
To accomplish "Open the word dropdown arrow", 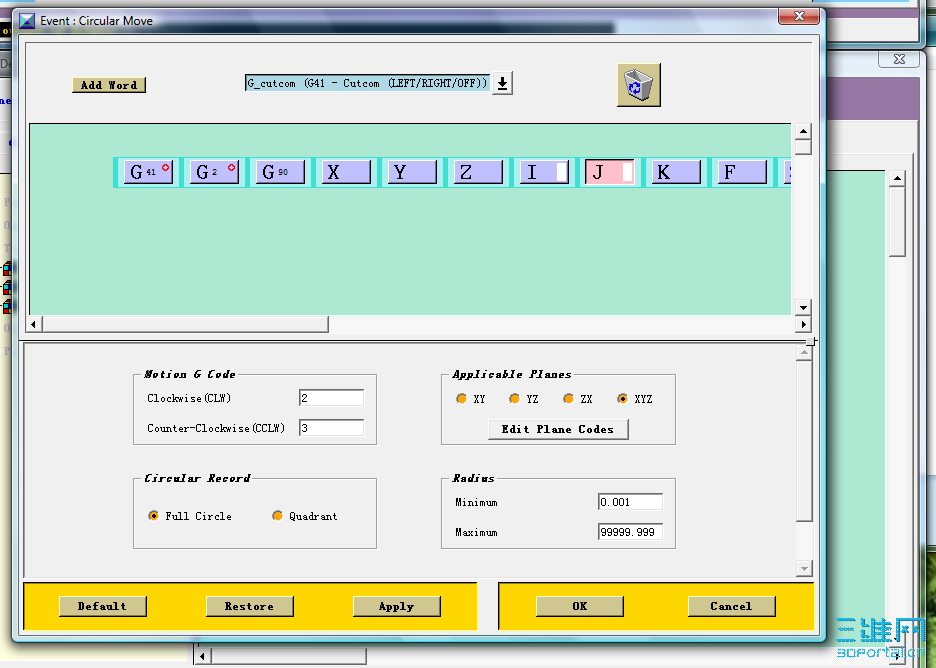I will tap(503, 83).
